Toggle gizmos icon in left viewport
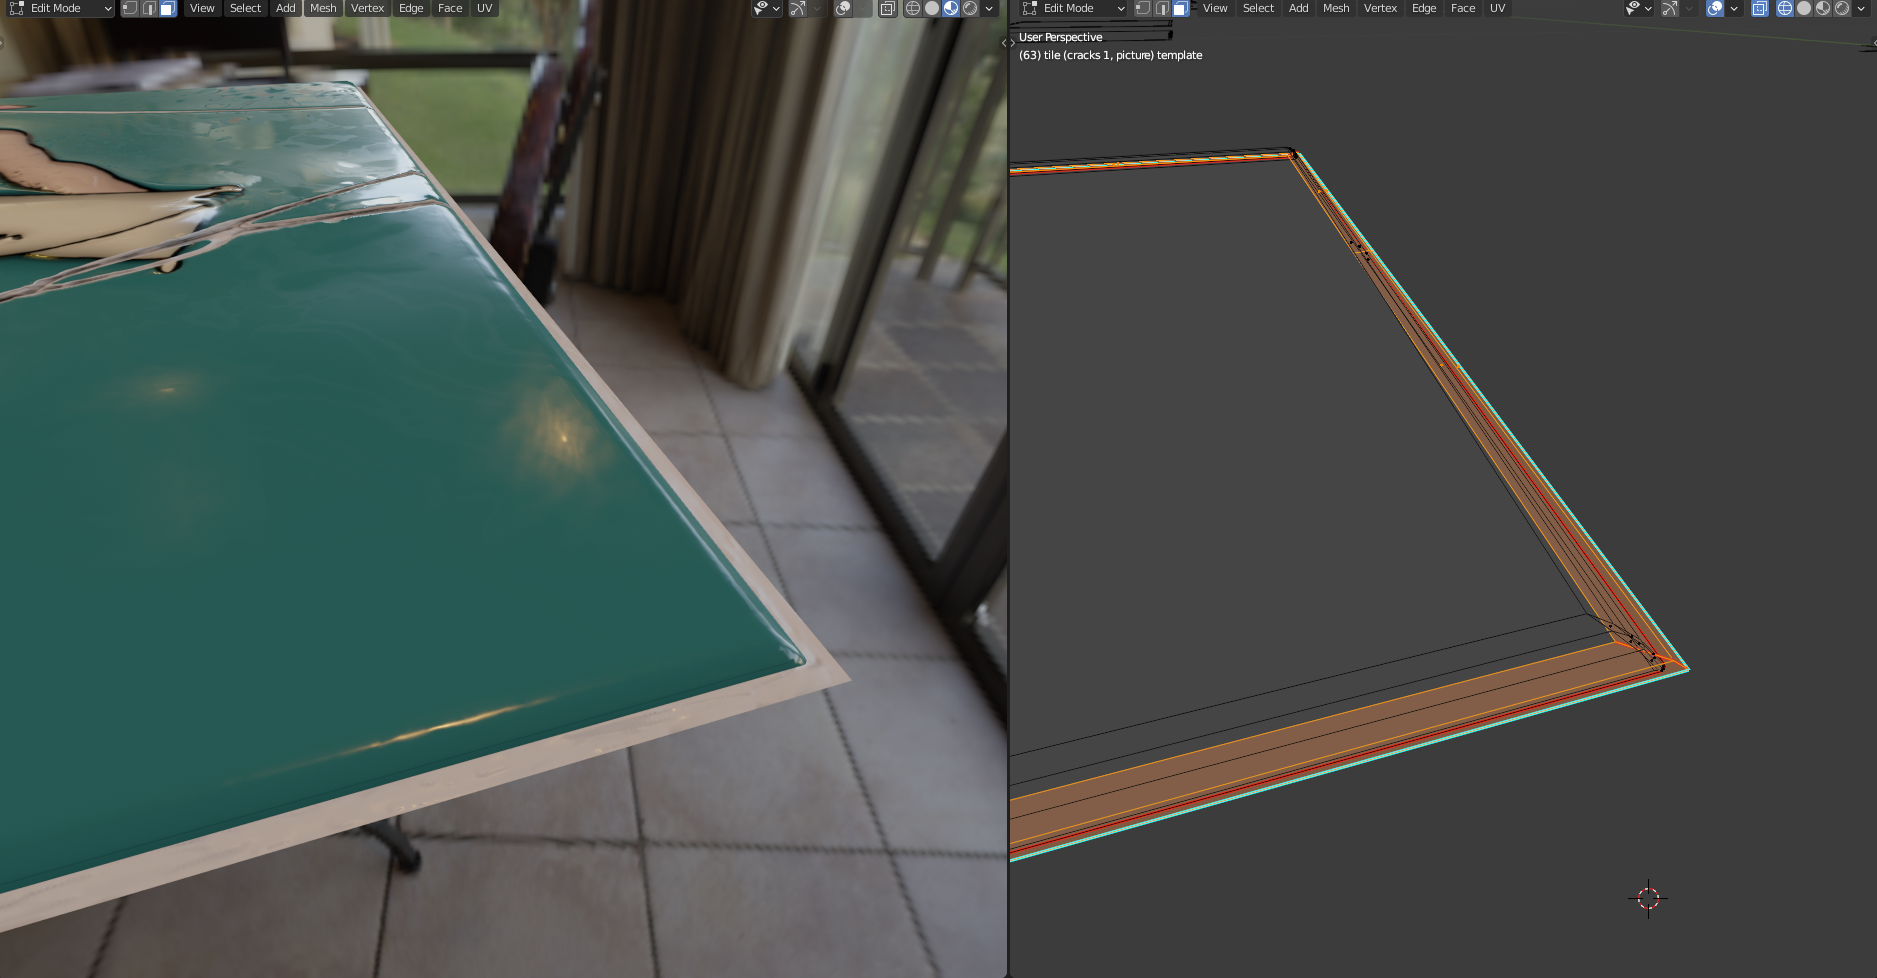 click(x=797, y=8)
